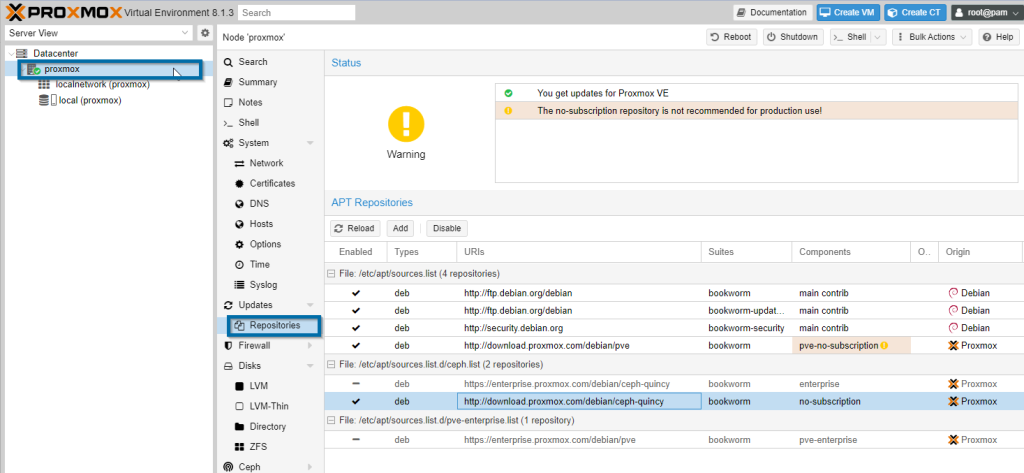The width and height of the screenshot is (1024, 473).
Task: Collapse the System menu section
Action: pos(310,143)
